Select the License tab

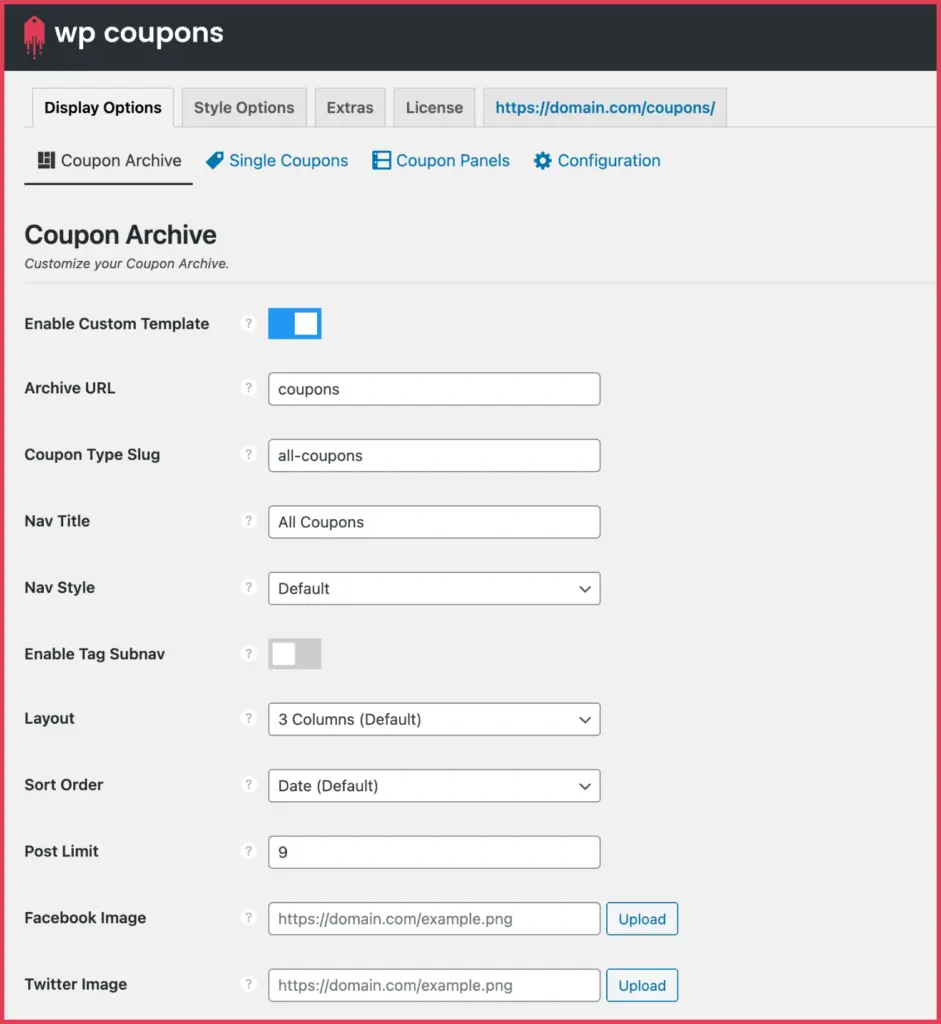click(433, 107)
